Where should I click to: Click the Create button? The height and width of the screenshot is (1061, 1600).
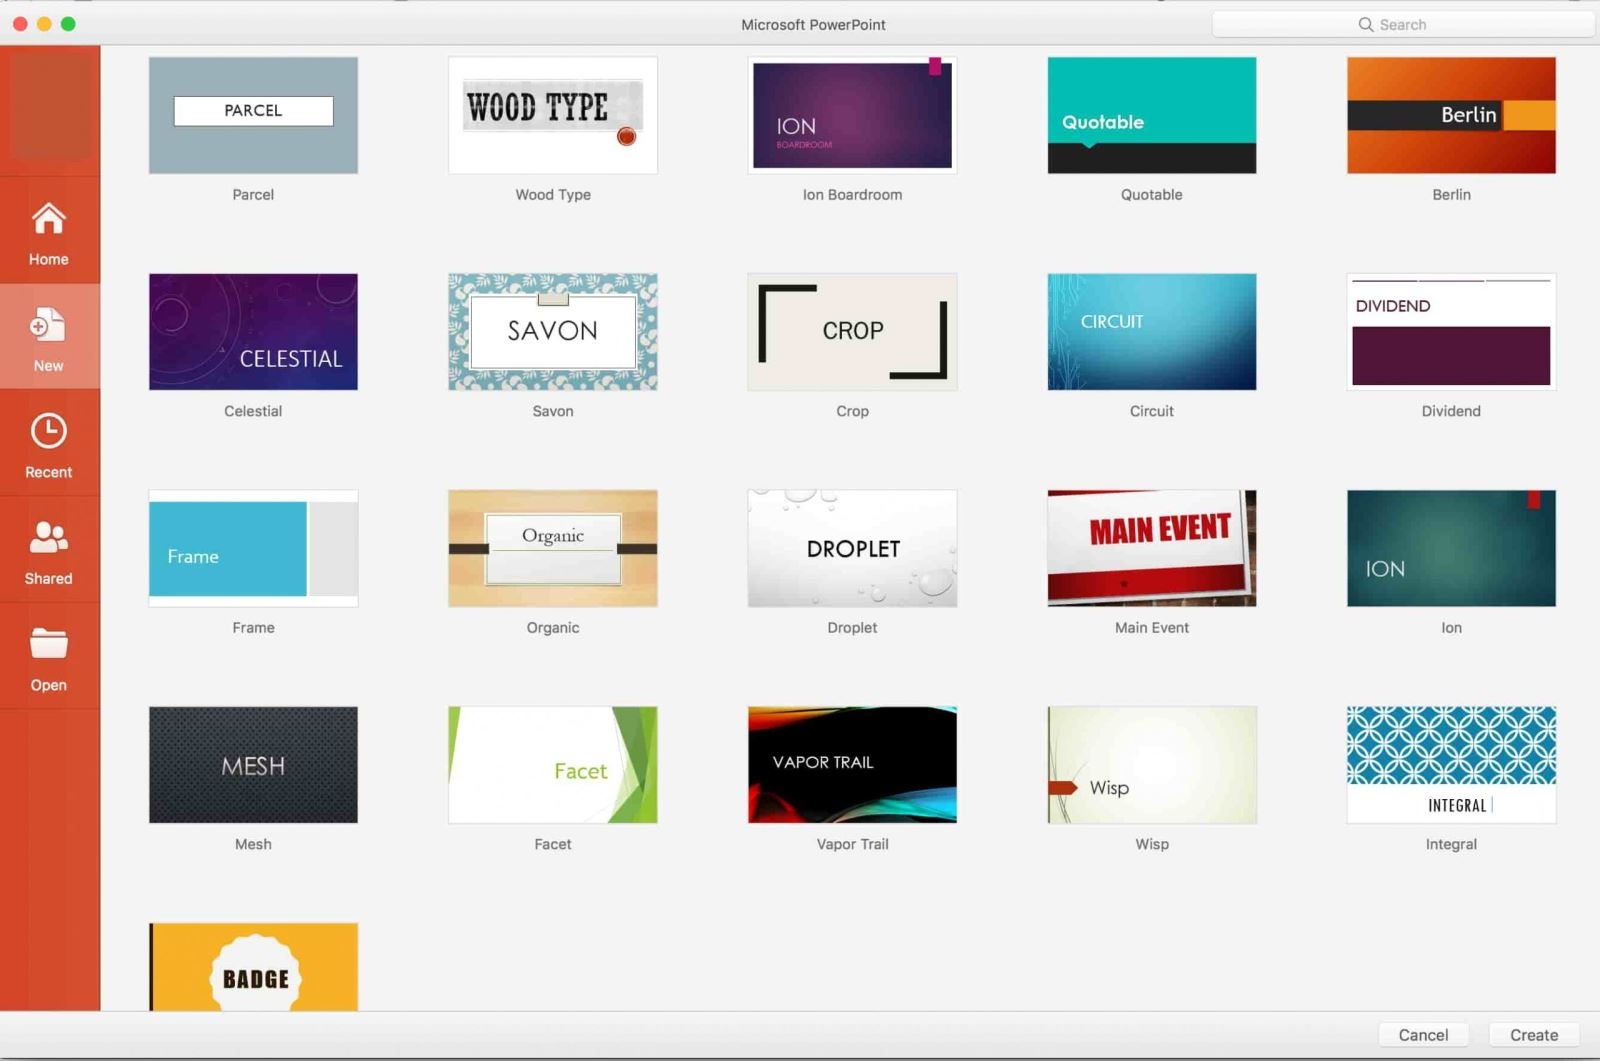point(1534,1035)
